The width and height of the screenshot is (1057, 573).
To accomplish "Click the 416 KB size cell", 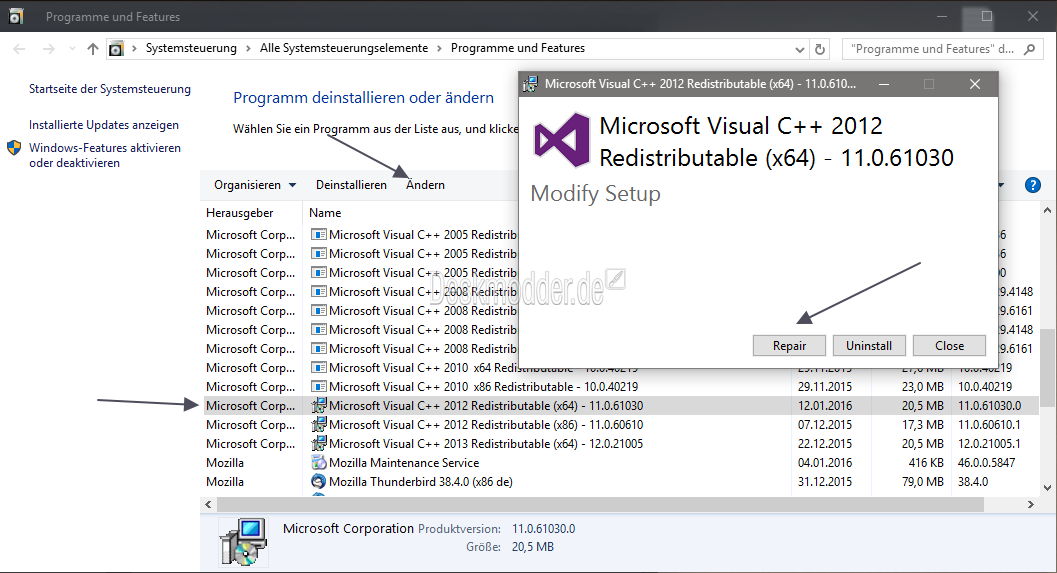I will click(926, 462).
